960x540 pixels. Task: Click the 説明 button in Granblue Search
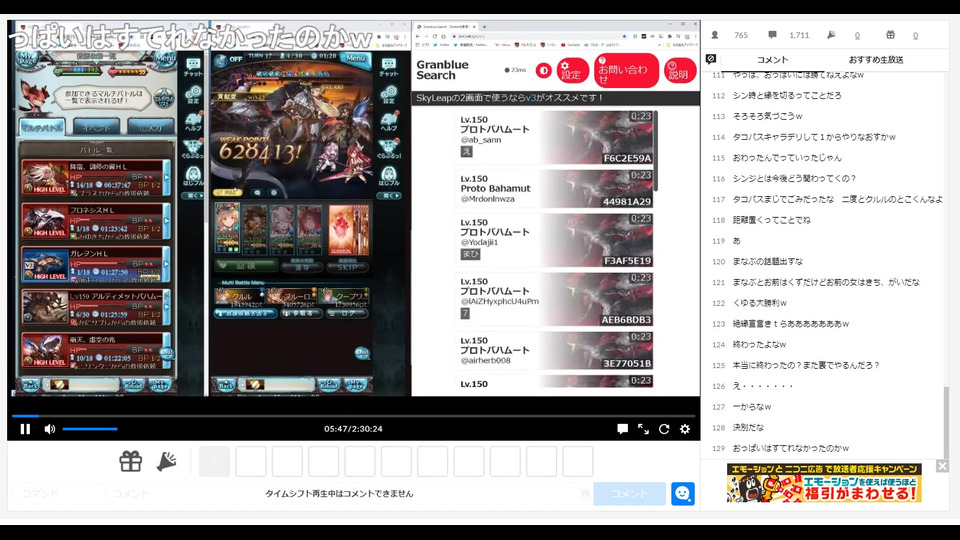coord(680,70)
